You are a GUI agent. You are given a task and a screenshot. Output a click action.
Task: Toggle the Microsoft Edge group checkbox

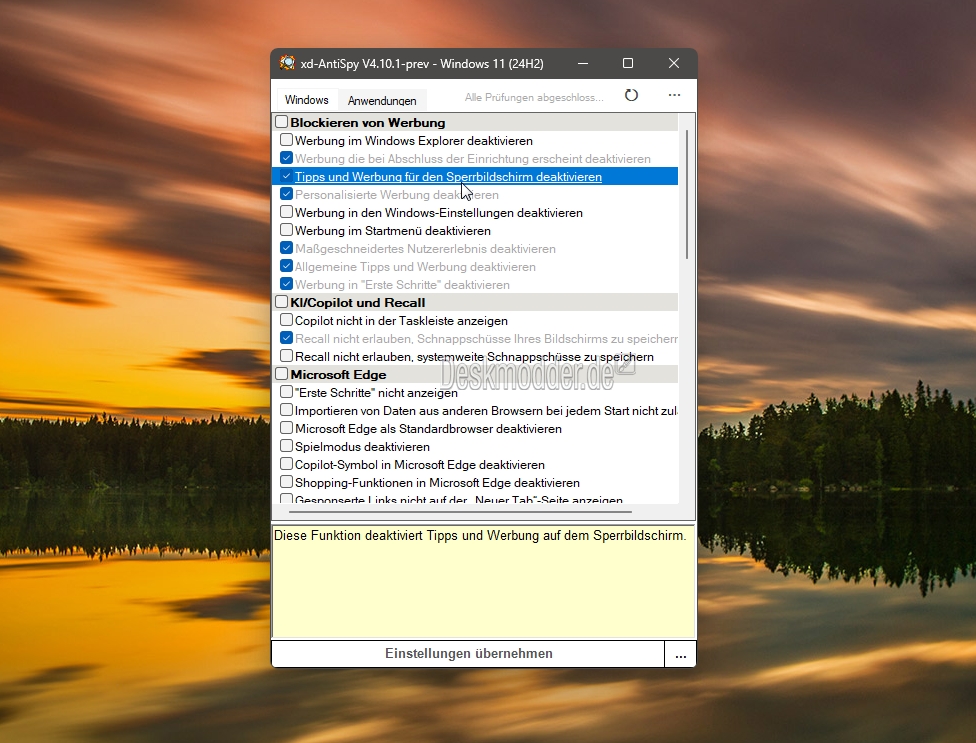click(281, 374)
